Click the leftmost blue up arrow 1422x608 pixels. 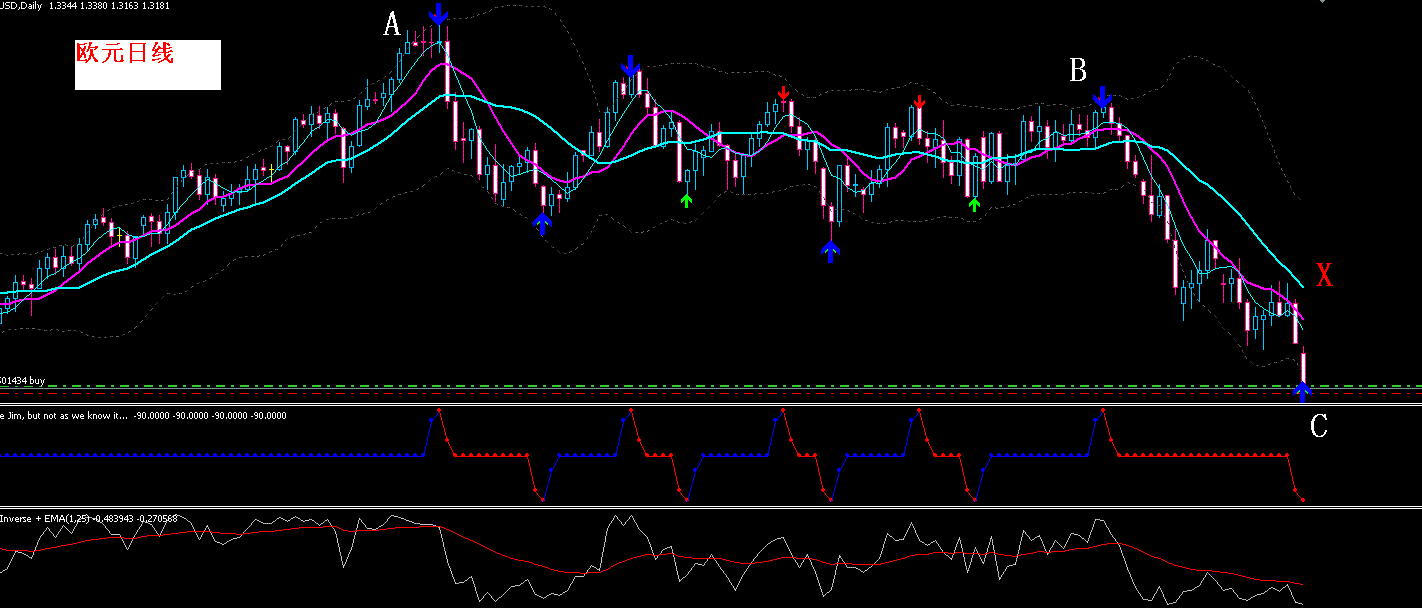pyautogui.click(x=542, y=224)
